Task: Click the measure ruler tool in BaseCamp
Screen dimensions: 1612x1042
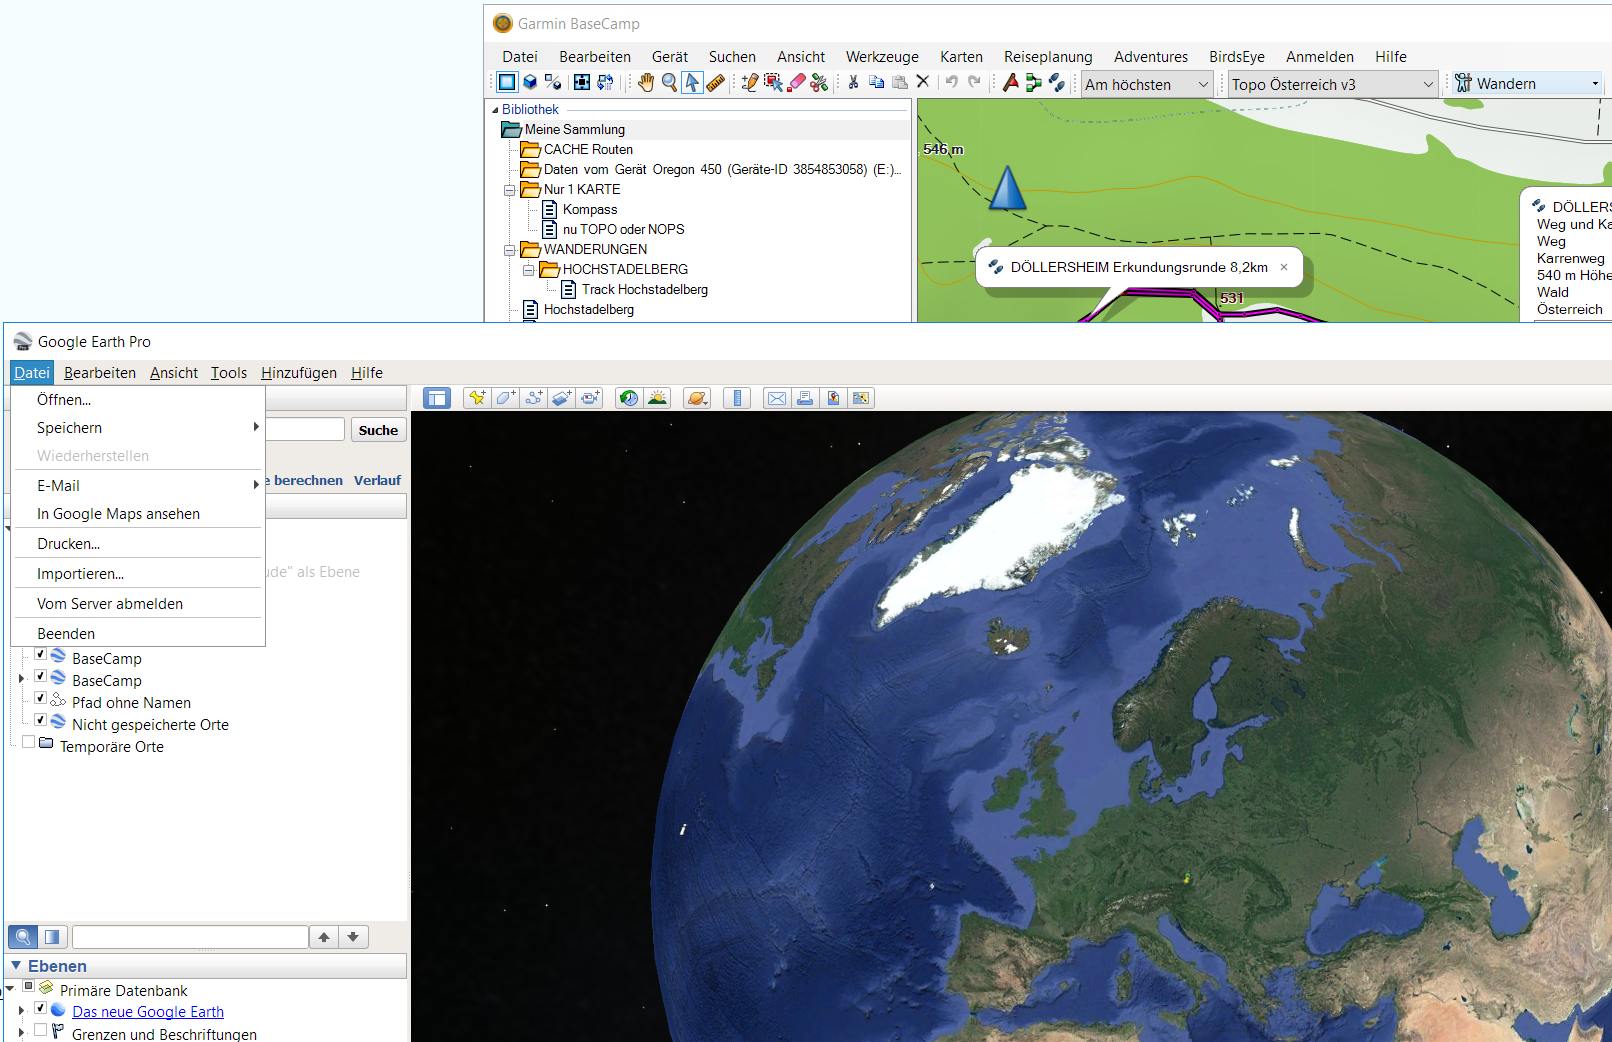Action: coord(716,83)
